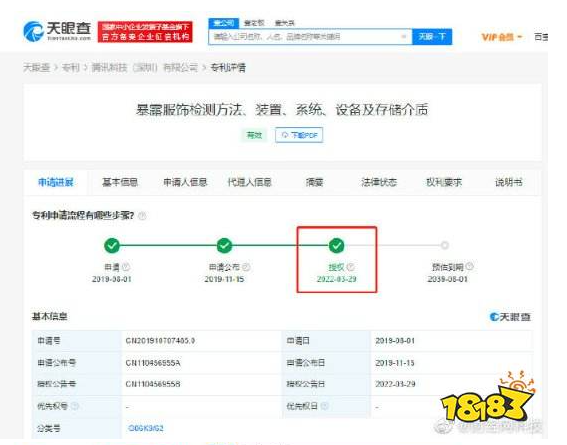Click the help icon beside 优先权日

click(324, 406)
